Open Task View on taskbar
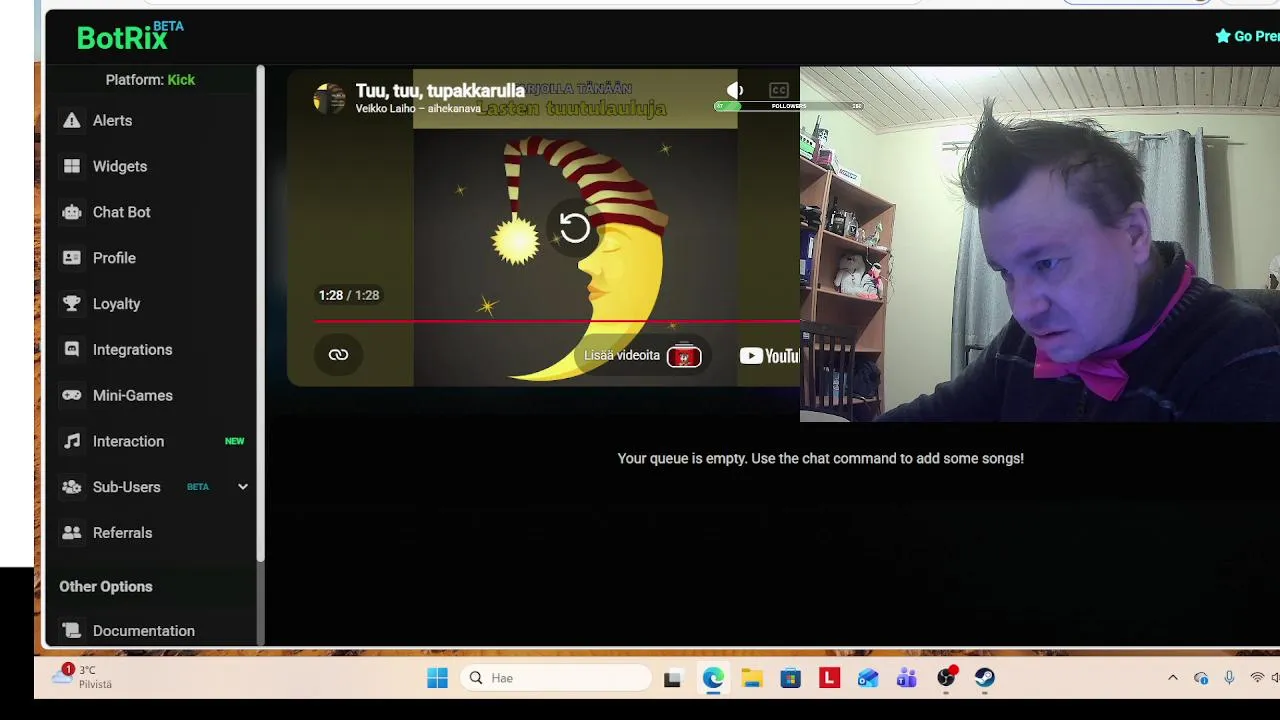The width and height of the screenshot is (1280, 720). pyautogui.click(x=672, y=678)
